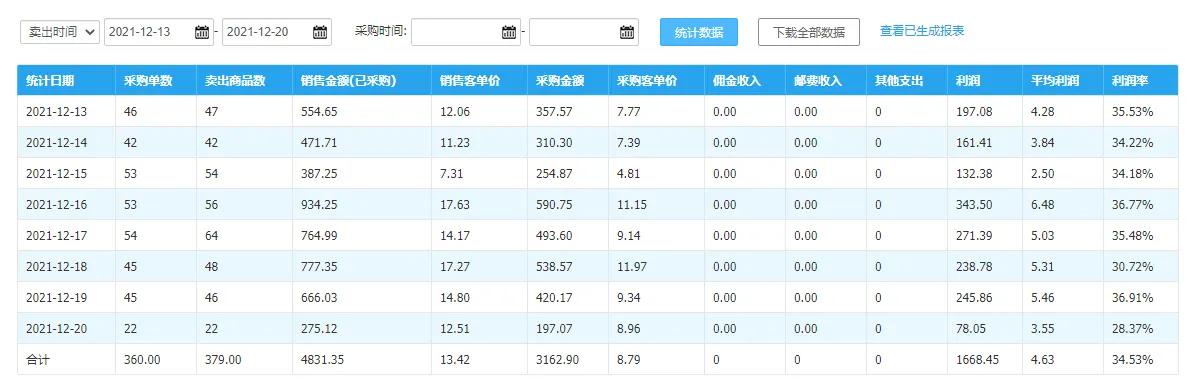
Task: Click the 统计数据 button
Action: pyautogui.click(x=699, y=33)
